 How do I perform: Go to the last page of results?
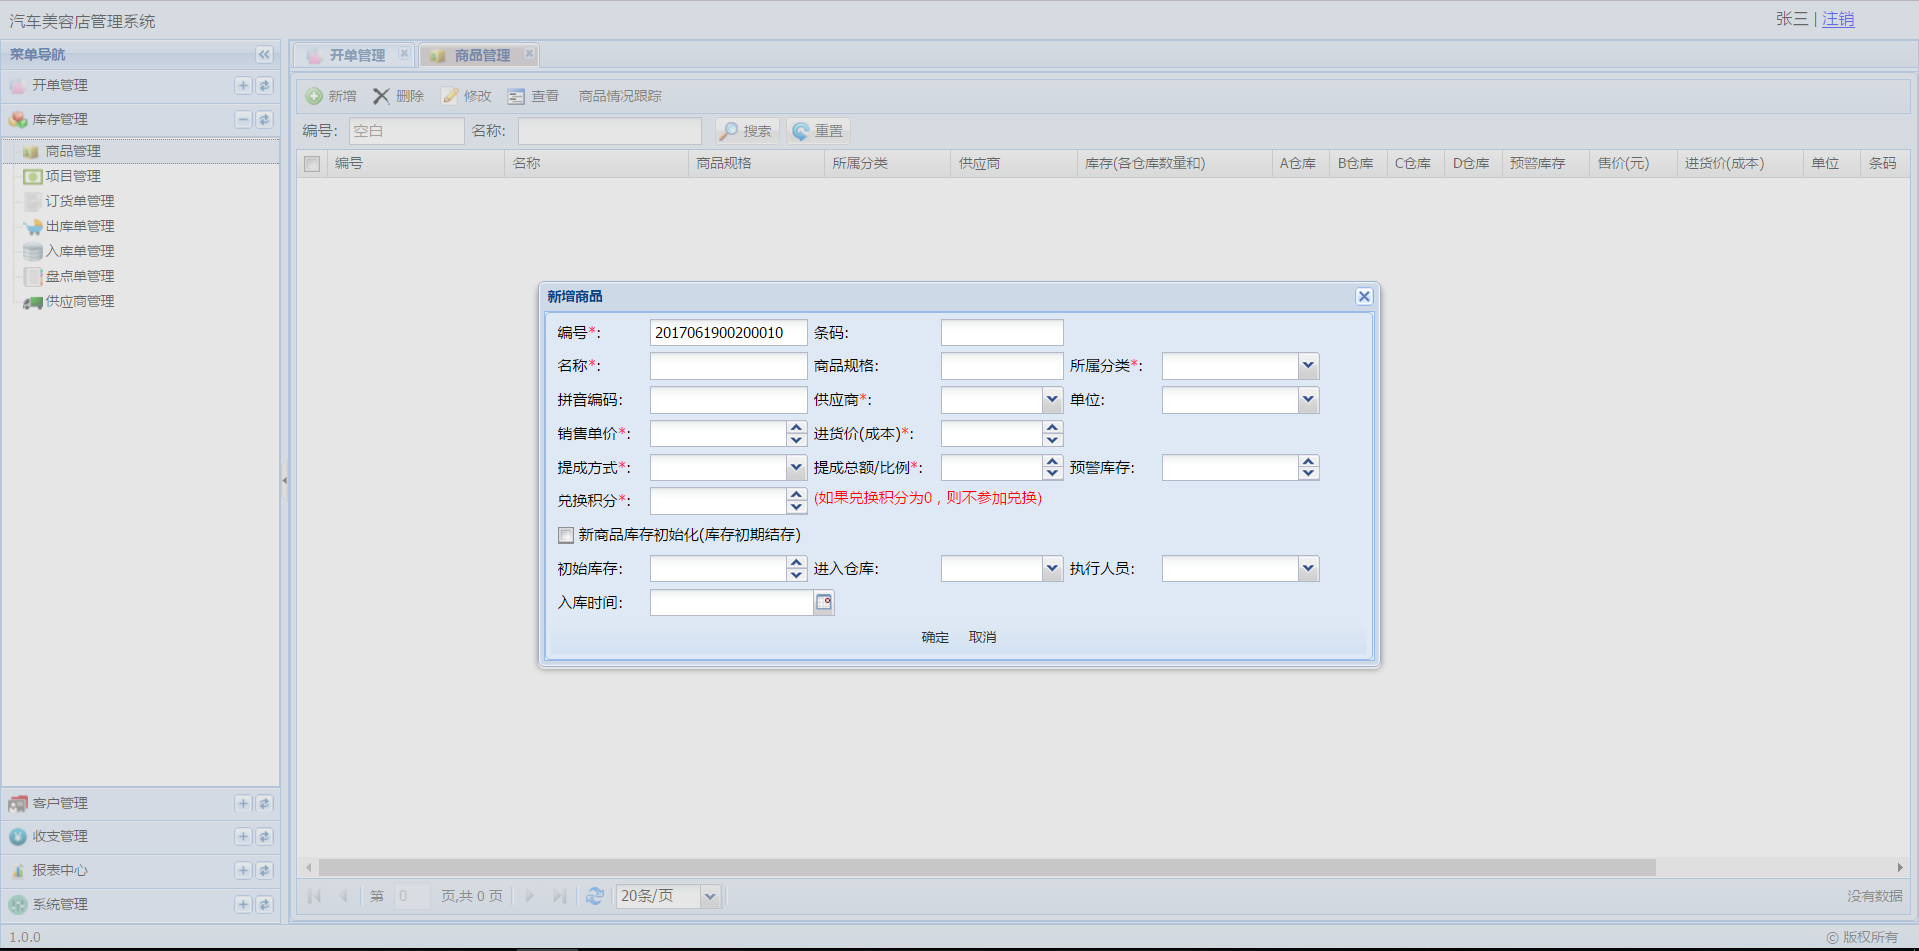pos(559,896)
